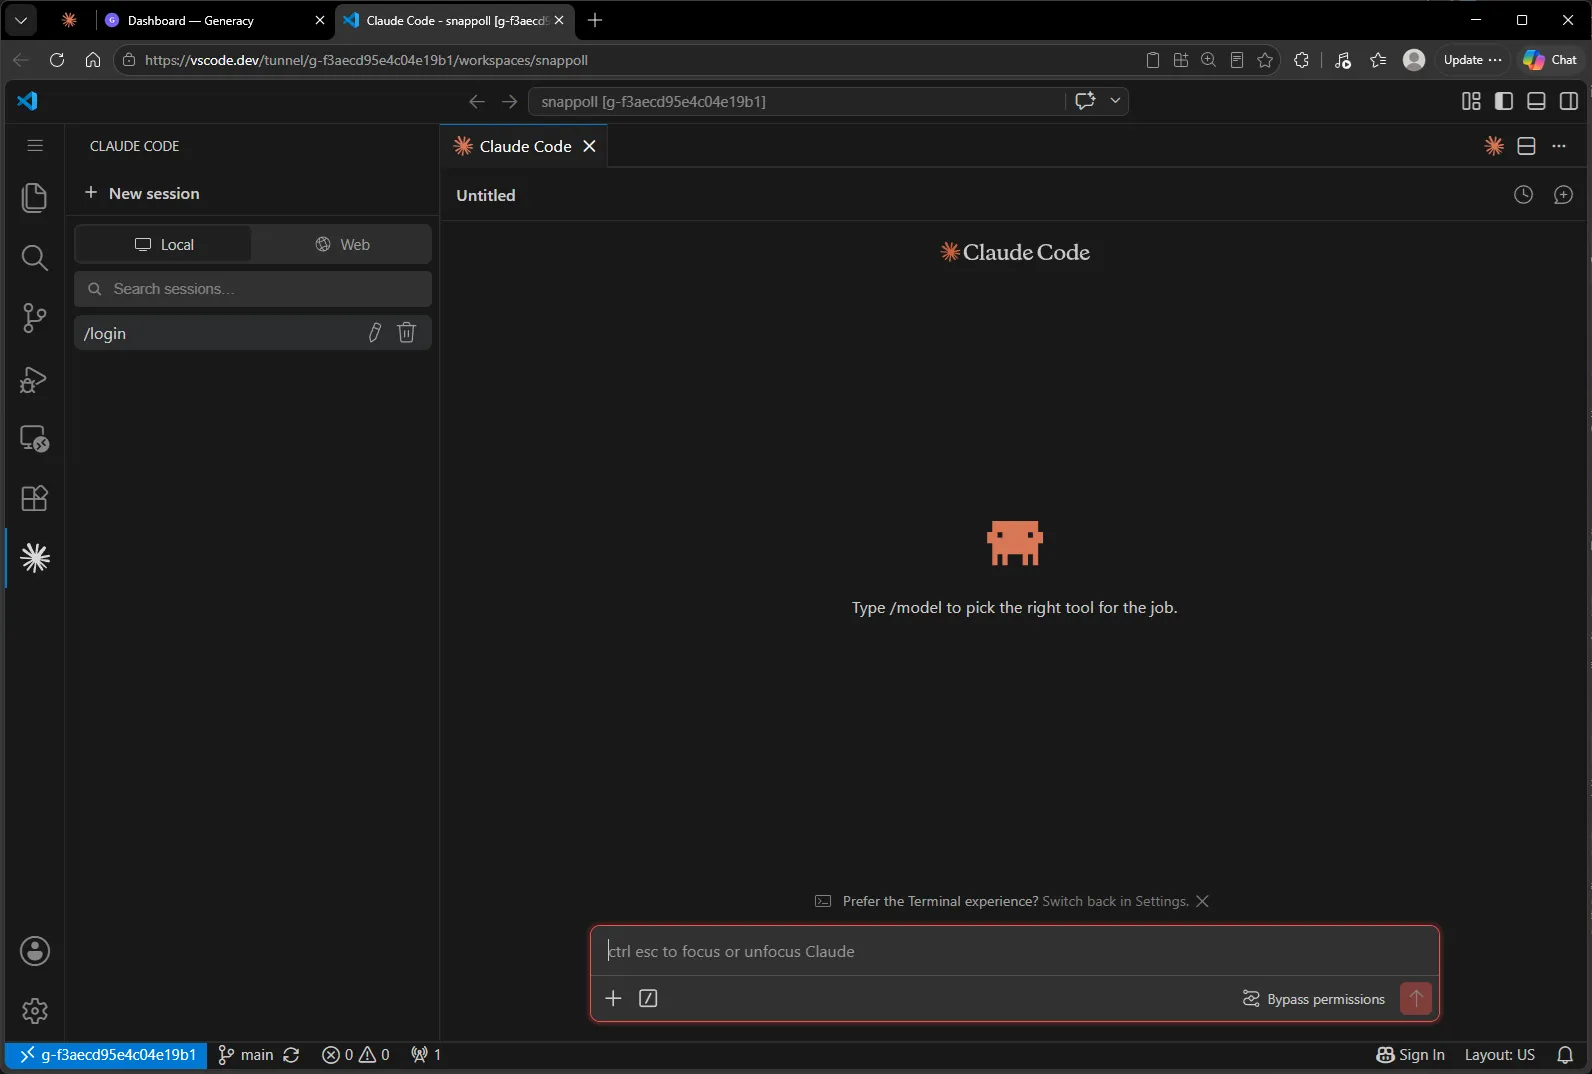The image size is (1592, 1074).
Task: Reload the browser page
Action: coord(57,60)
